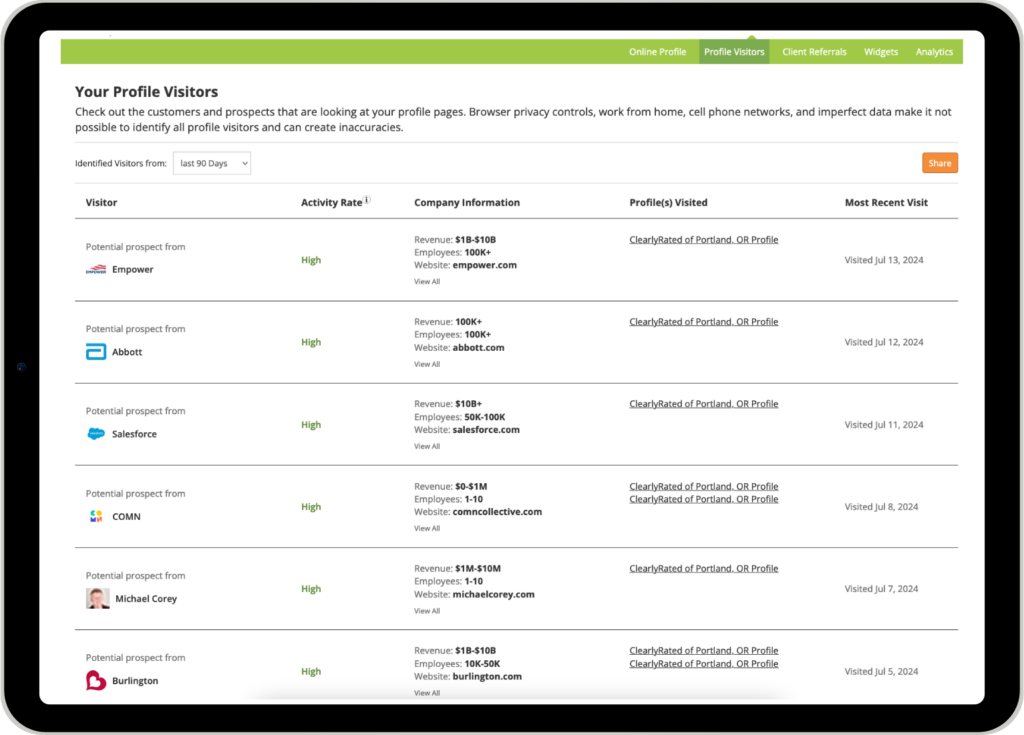The height and width of the screenshot is (735, 1024).
Task: Click the Abbott company logo
Action: coord(96,351)
